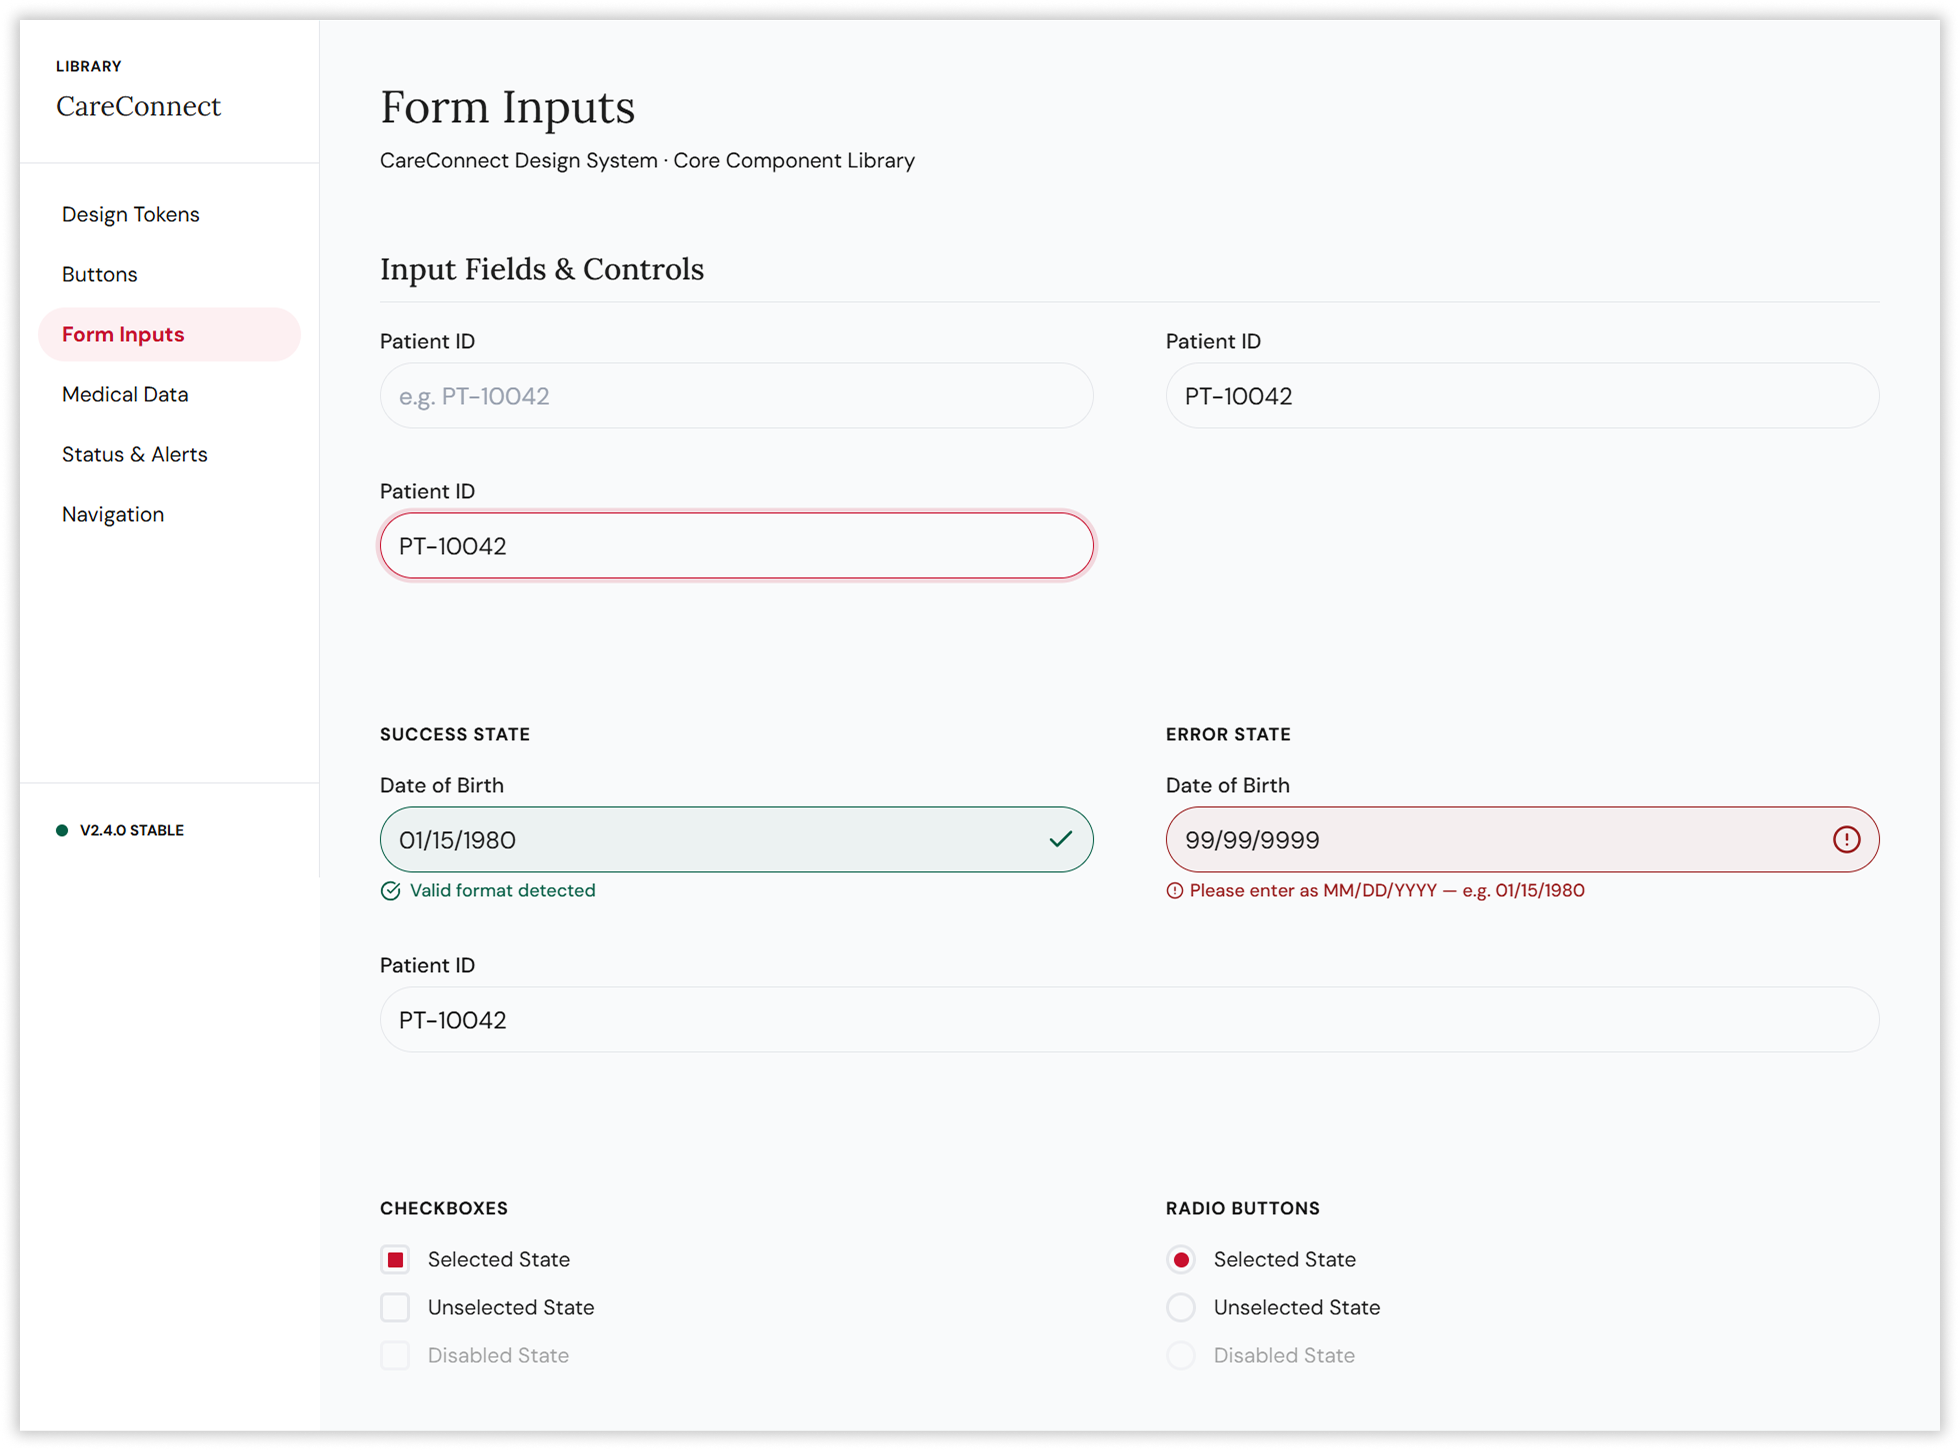This screenshot has width=1960, height=1451.
Task: Click the small alert icon beside MM/DD/YYYY error message
Action: tap(1174, 890)
